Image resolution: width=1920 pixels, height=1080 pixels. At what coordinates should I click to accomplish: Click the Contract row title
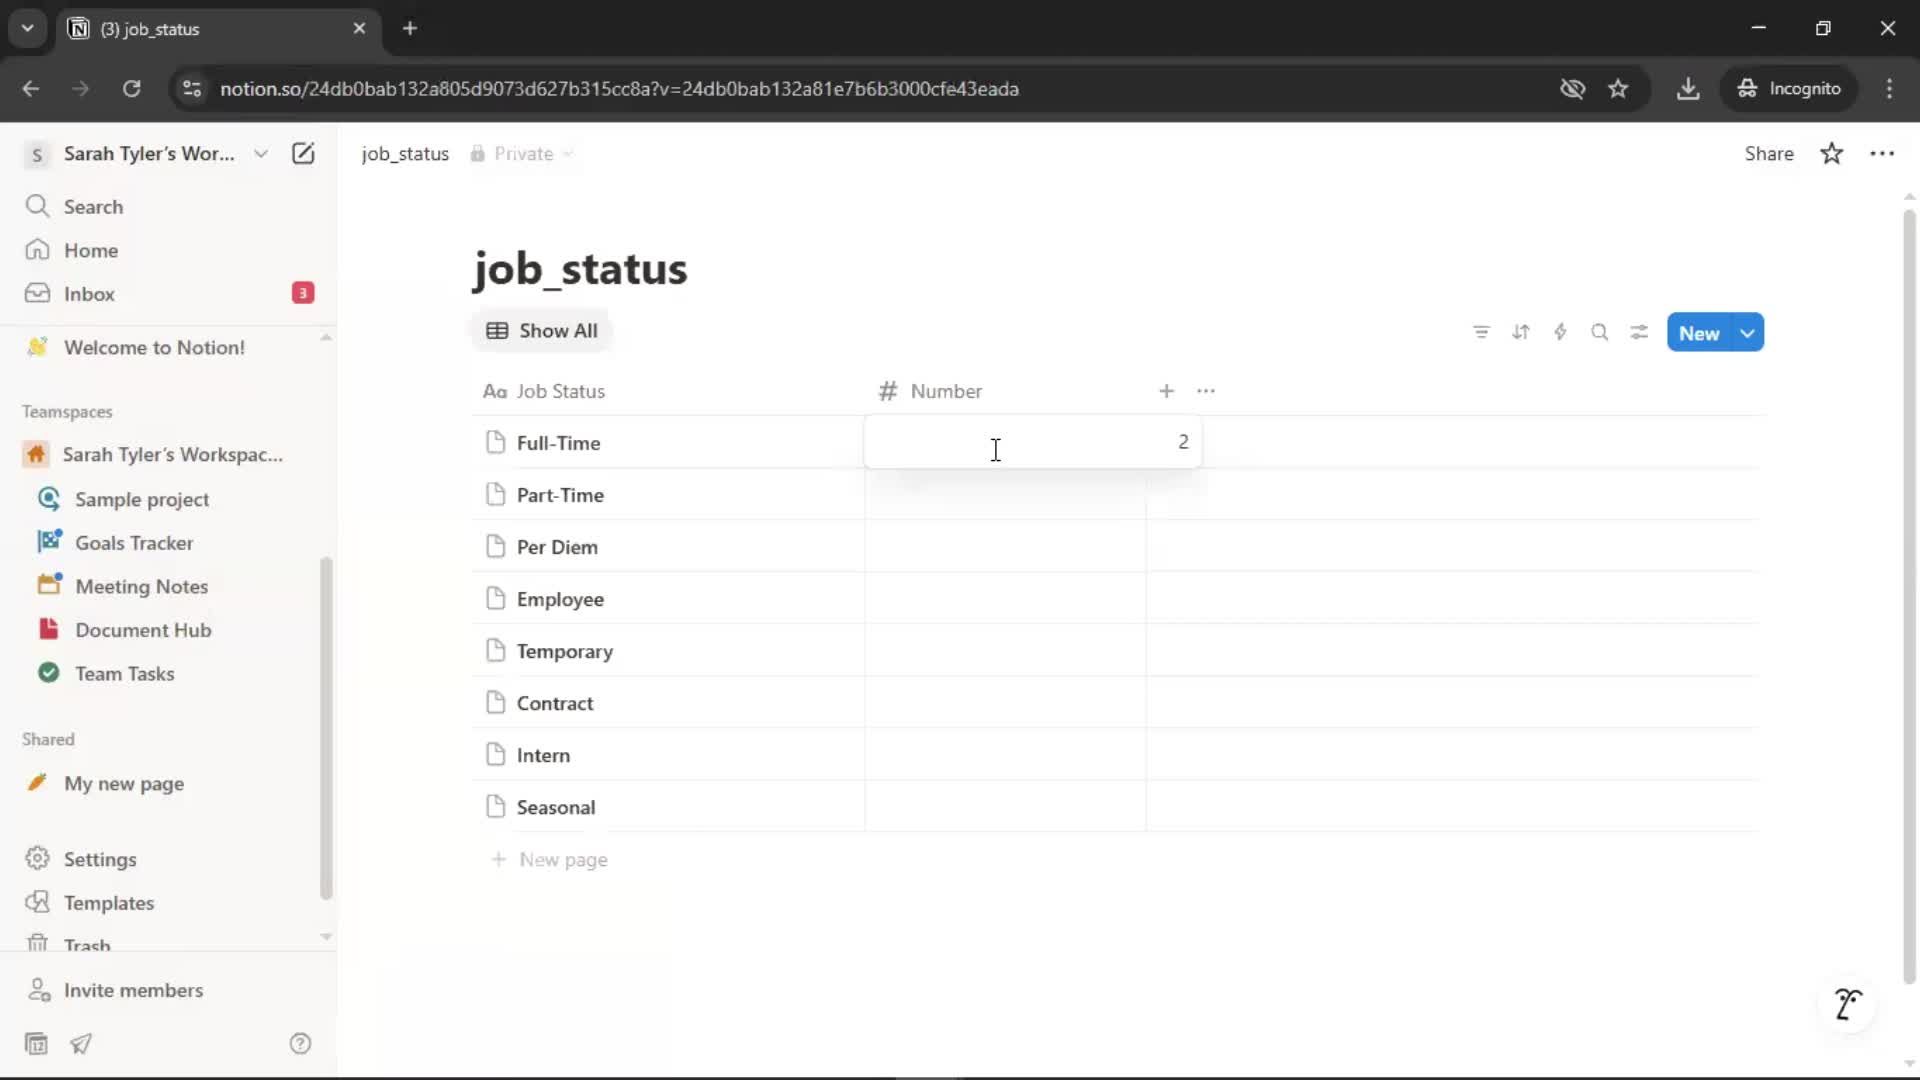tap(554, 703)
